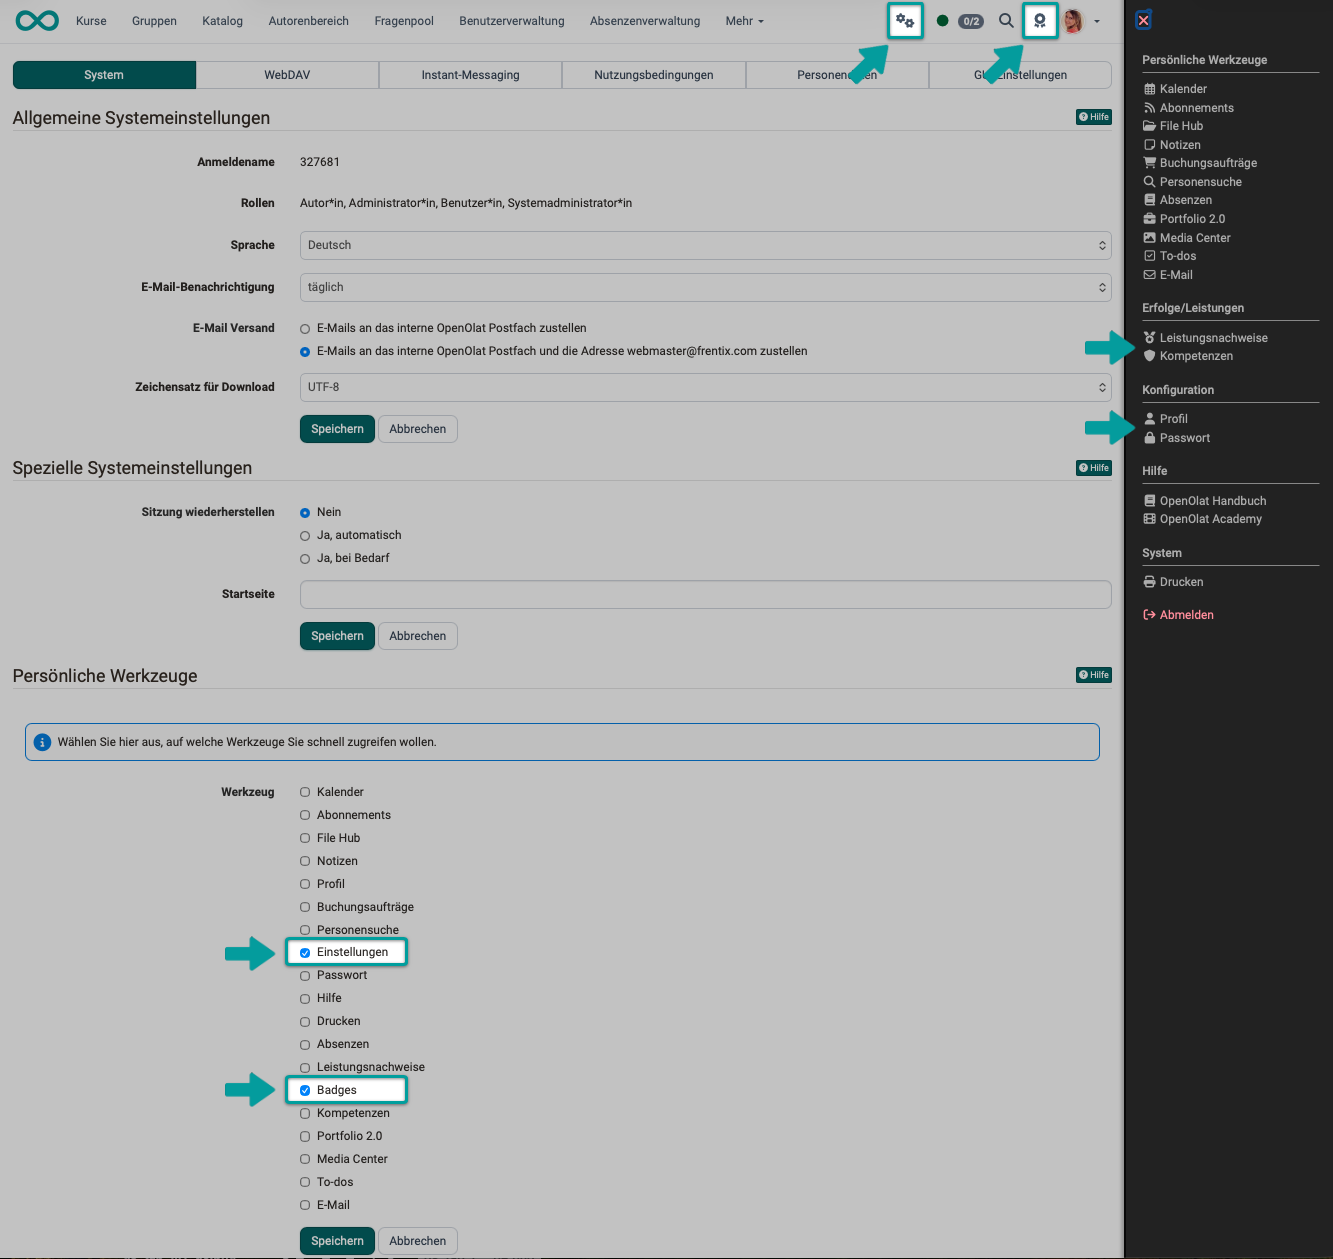Check File Hub tool checkbox
The height and width of the screenshot is (1259, 1333).
(305, 838)
